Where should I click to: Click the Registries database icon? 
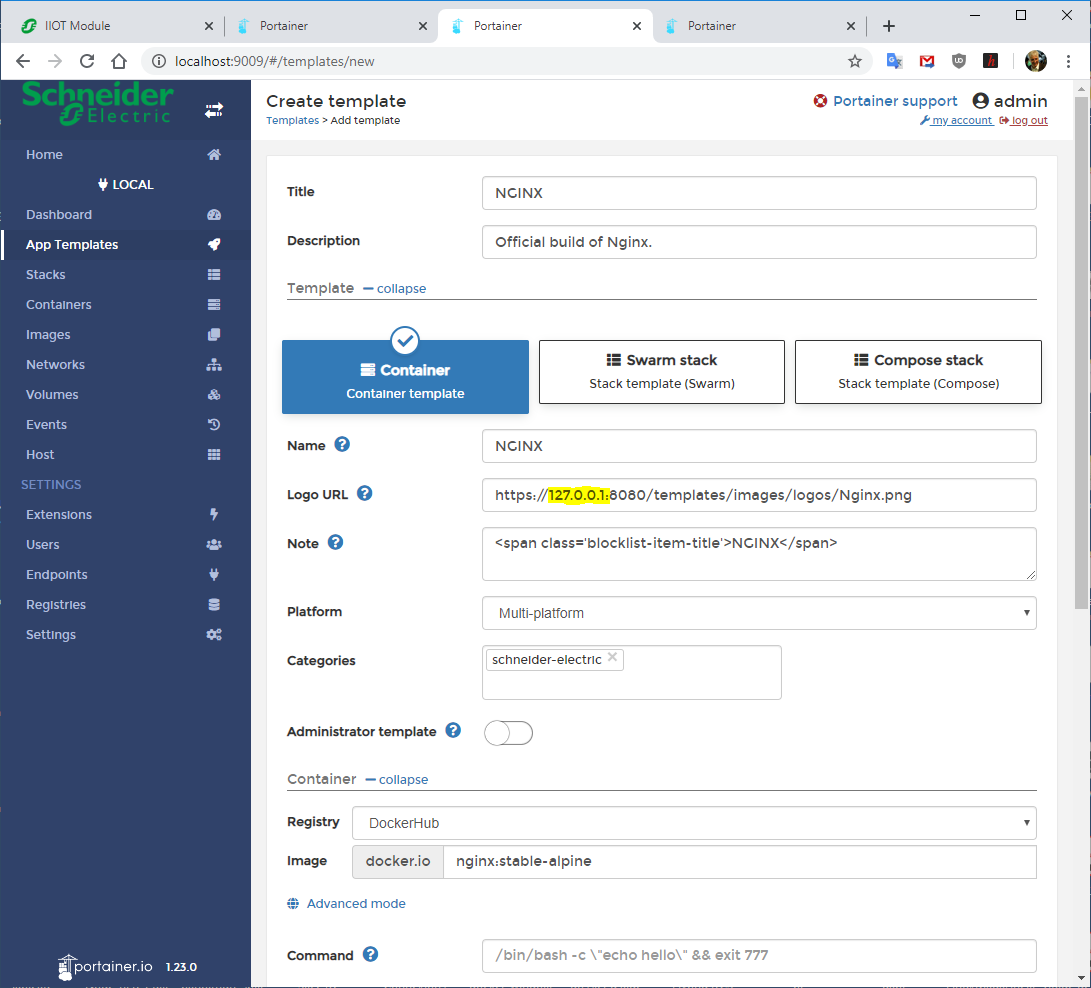click(x=214, y=604)
